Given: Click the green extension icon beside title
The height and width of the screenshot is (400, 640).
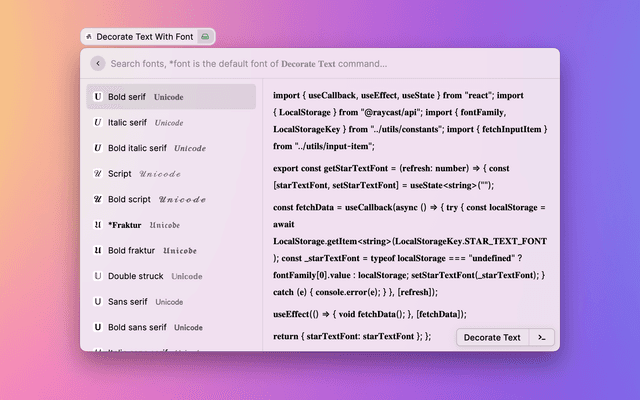Looking at the screenshot, I should coord(205,36).
